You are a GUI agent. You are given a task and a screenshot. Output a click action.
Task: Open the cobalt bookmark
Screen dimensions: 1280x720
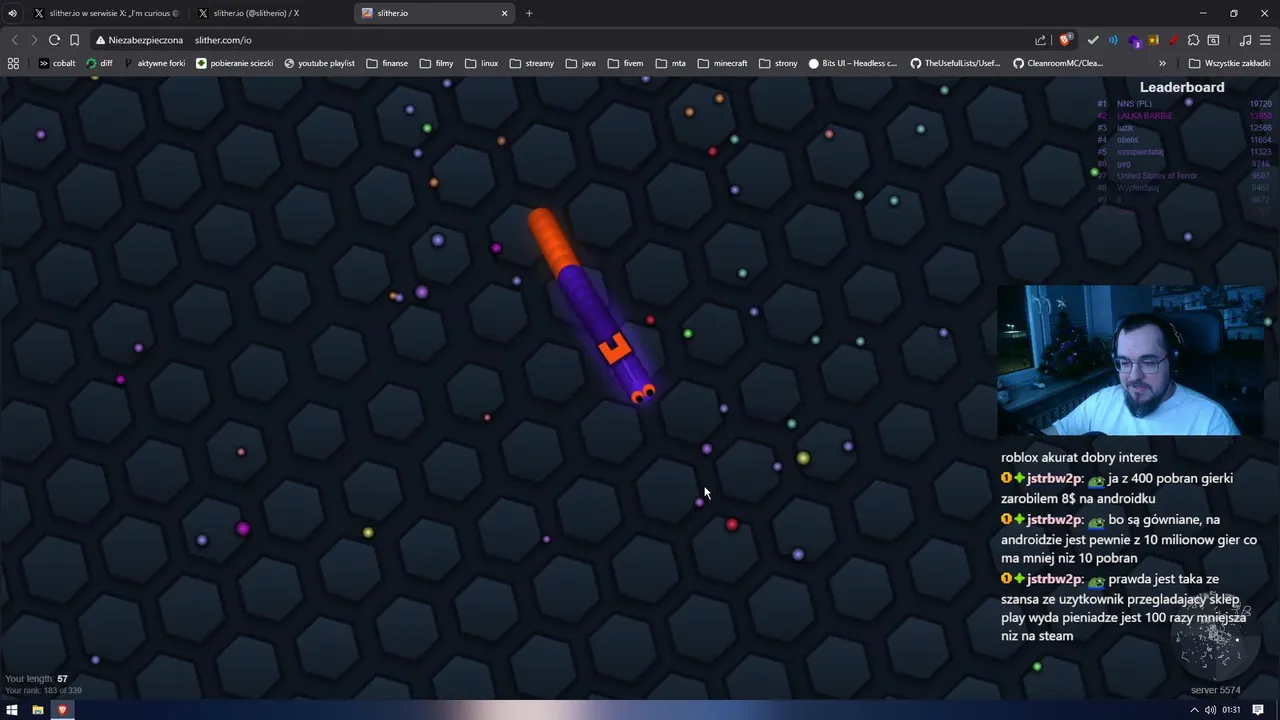[x=57, y=63]
